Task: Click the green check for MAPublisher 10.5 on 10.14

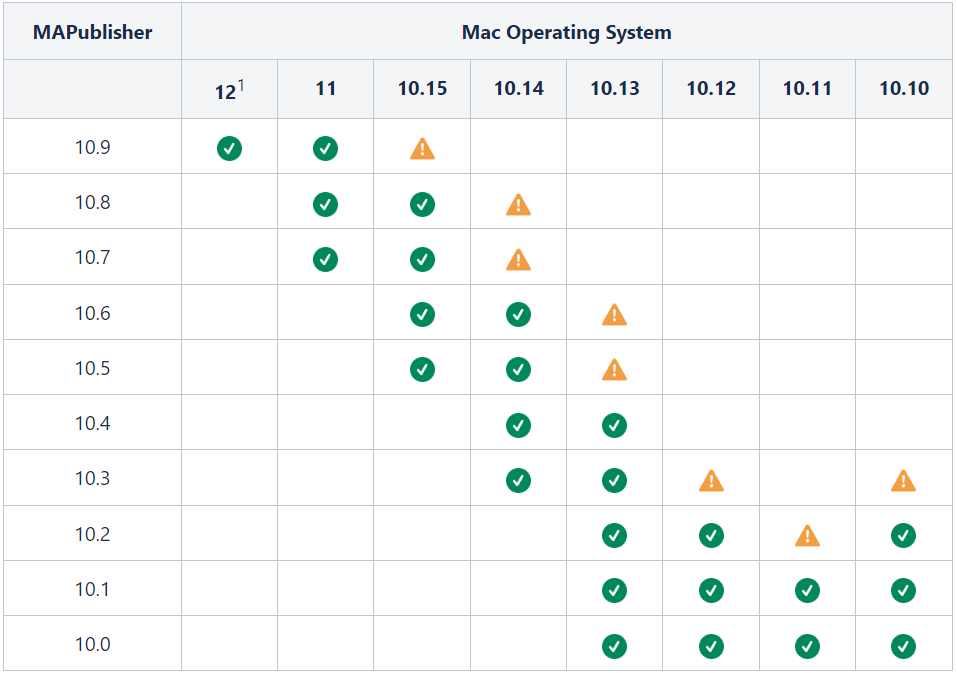Action: [x=518, y=369]
